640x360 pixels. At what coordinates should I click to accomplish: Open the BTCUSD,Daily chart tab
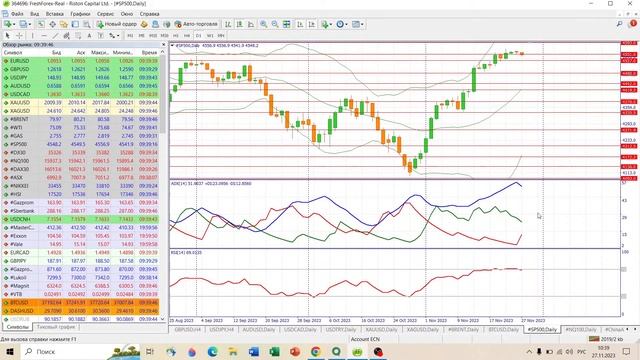503,329
